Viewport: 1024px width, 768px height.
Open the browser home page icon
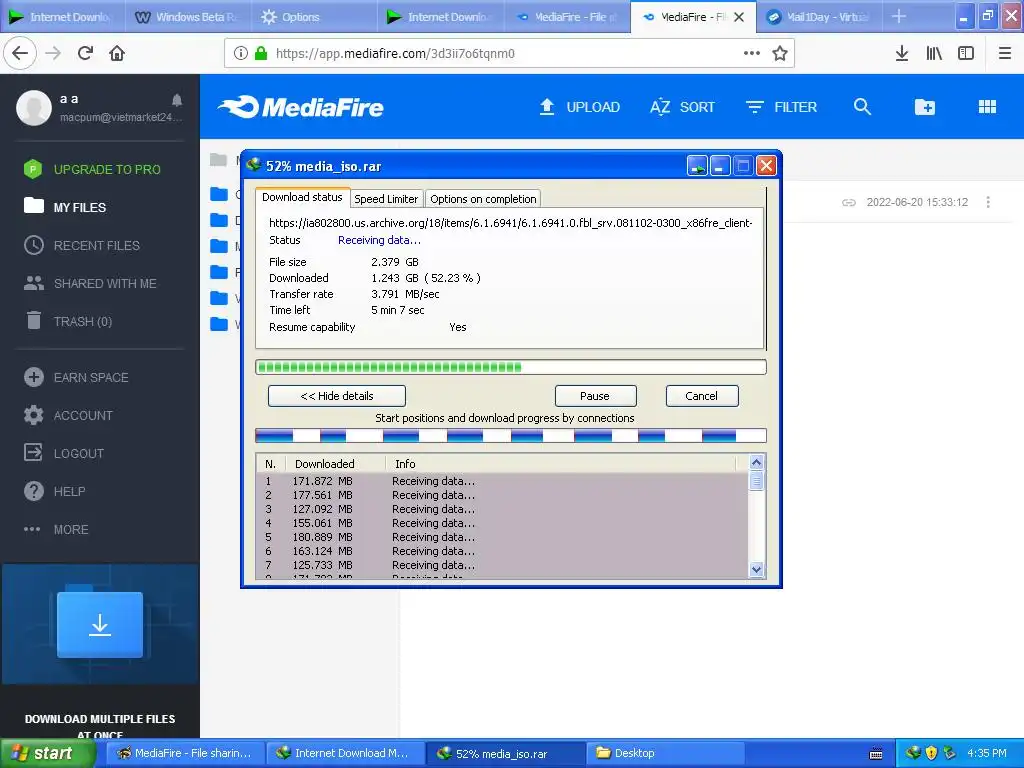[x=117, y=54]
